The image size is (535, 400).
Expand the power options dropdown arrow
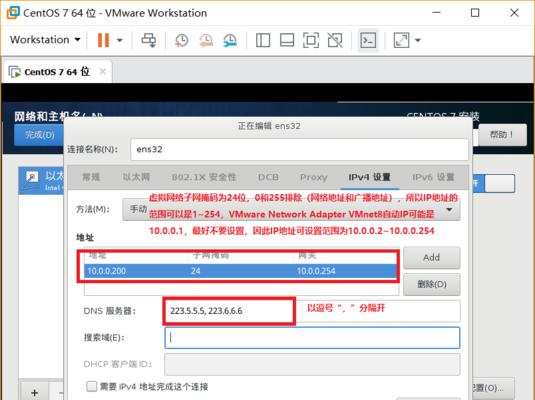(x=119, y=40)
